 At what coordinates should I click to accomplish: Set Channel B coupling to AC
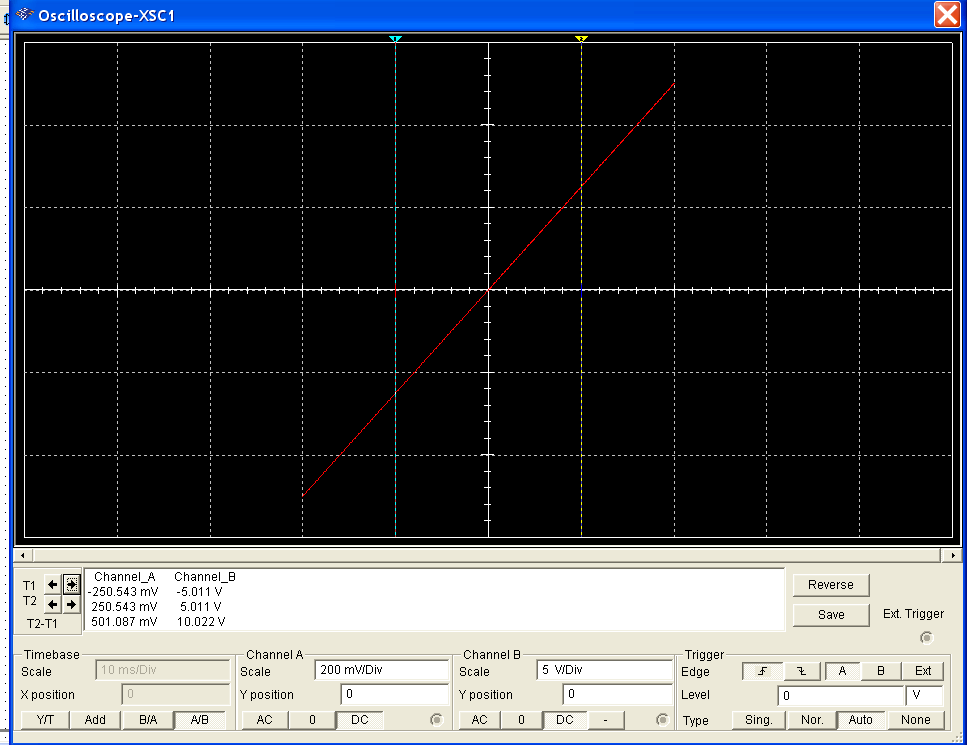point(479,720)
